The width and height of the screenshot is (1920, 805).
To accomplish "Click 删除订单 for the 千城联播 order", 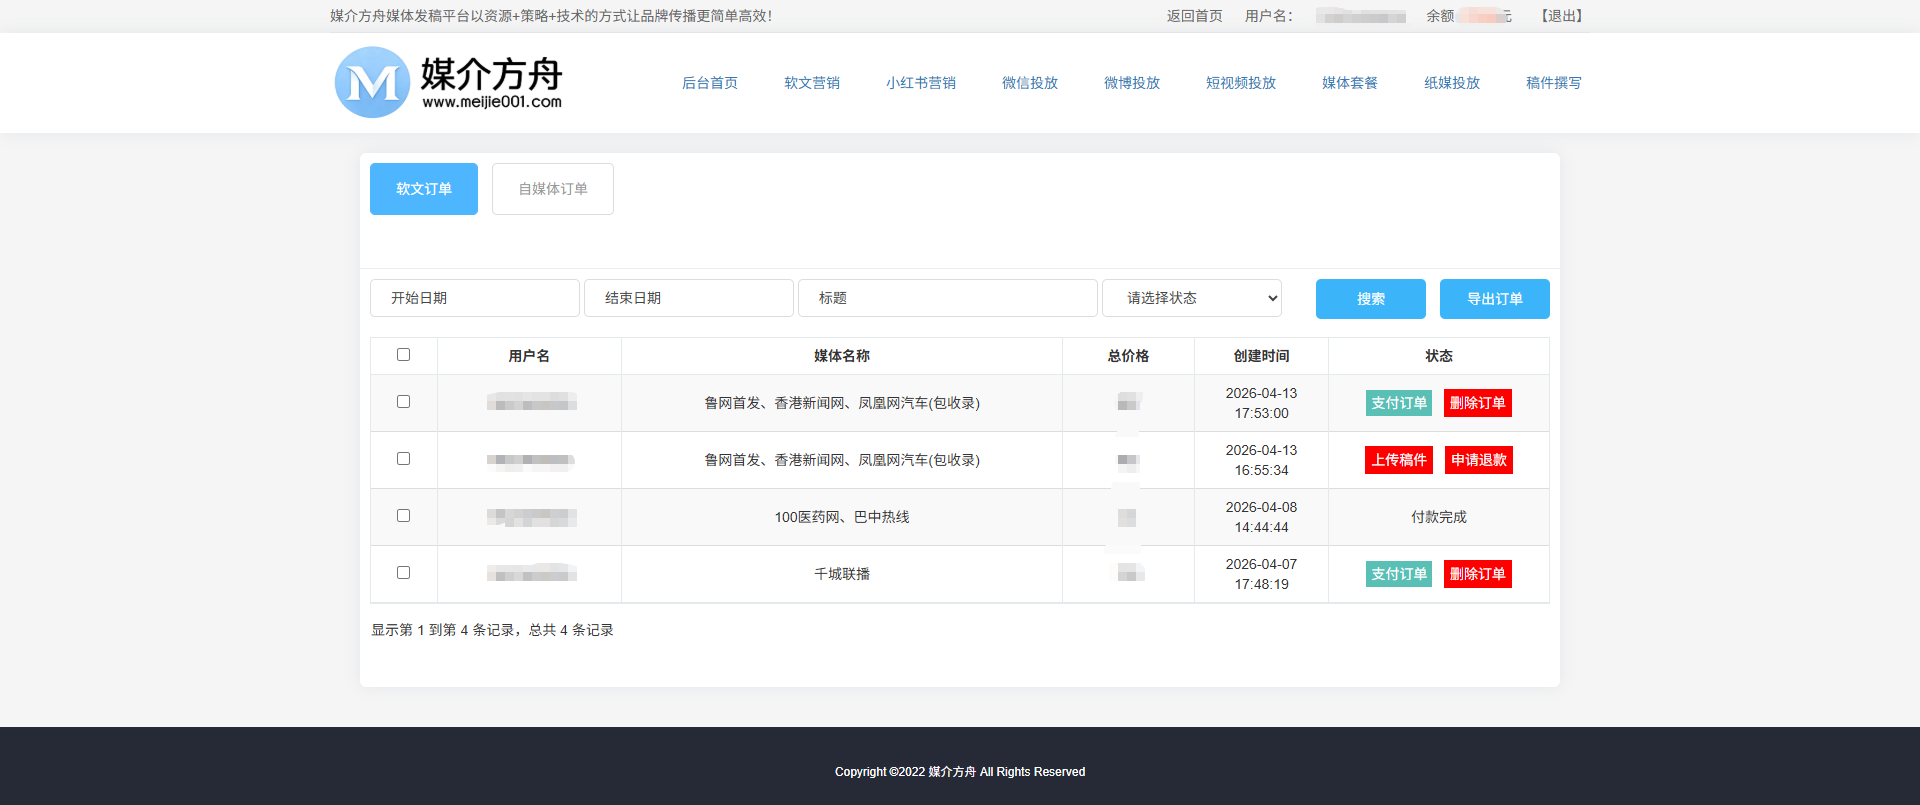I will (1477, 574).
